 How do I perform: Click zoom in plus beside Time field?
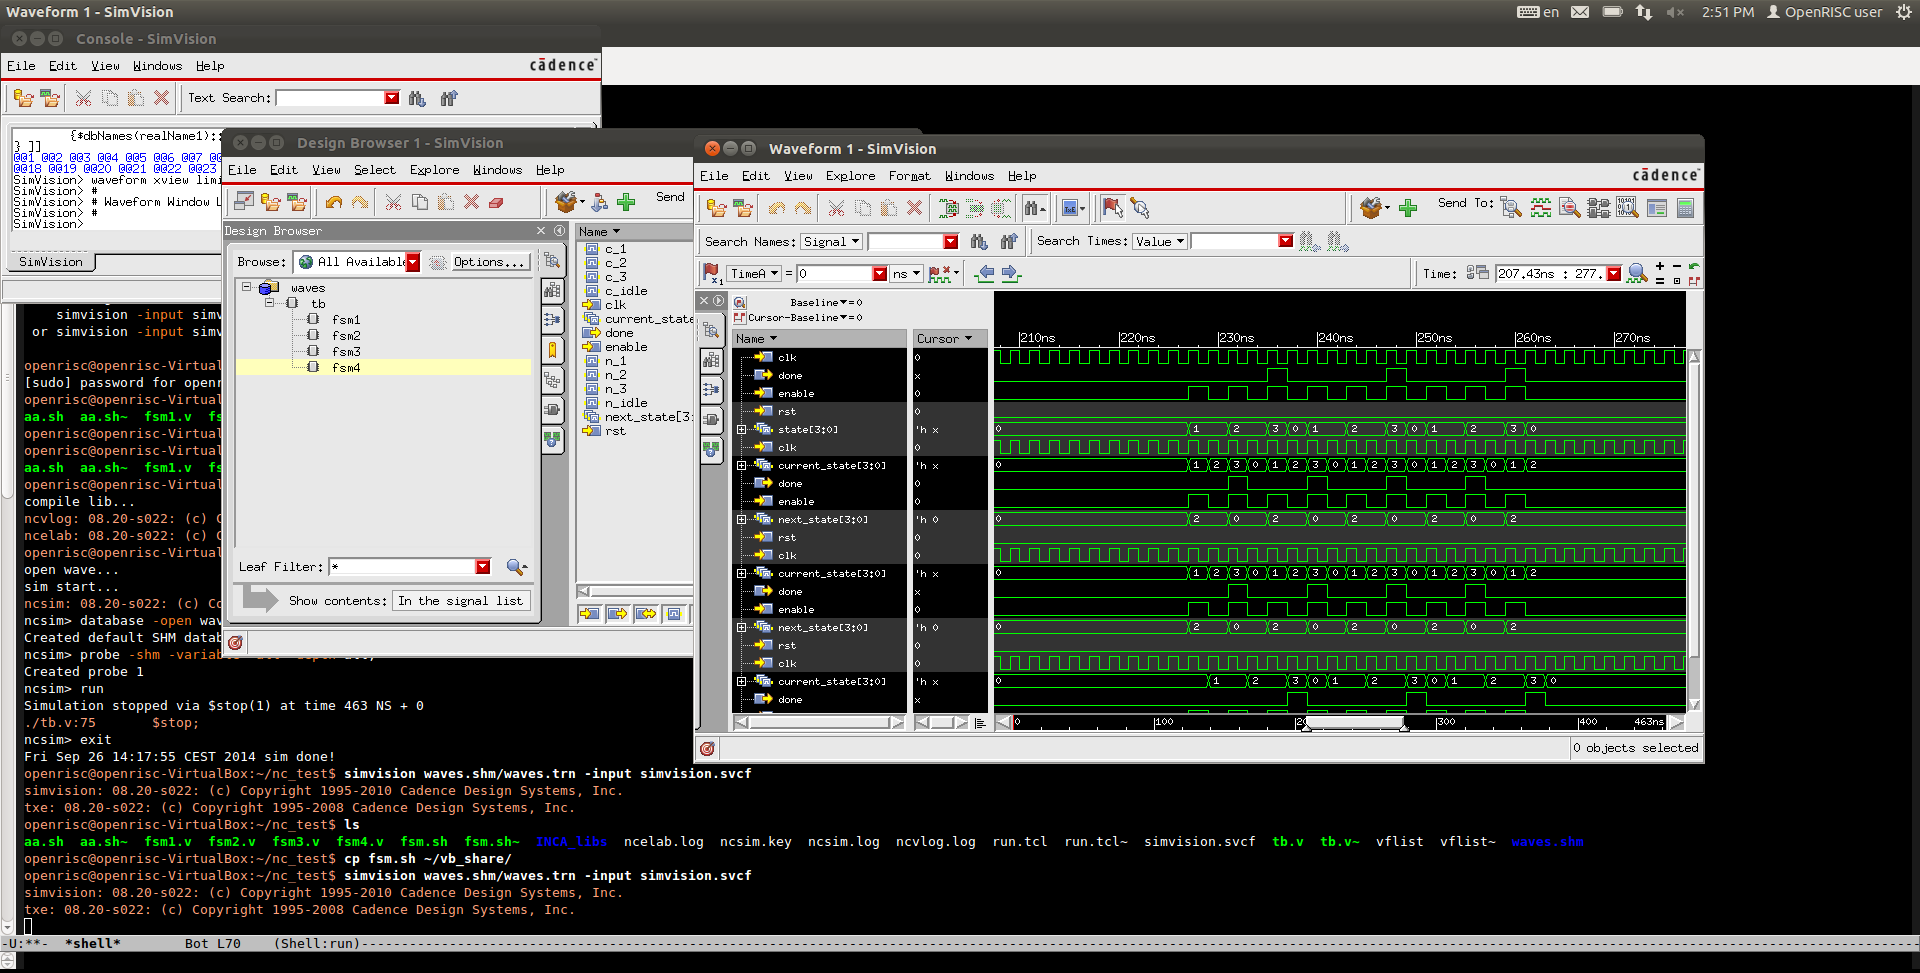[1660, 266]
